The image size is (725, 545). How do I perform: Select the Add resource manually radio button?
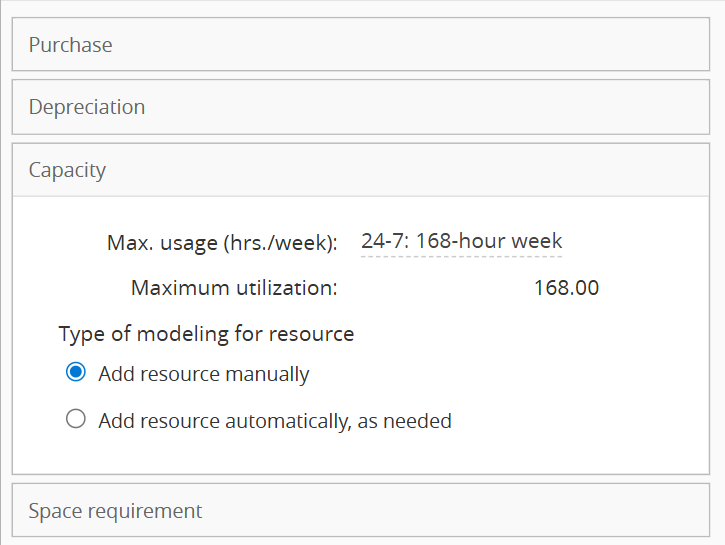(75, 373)
